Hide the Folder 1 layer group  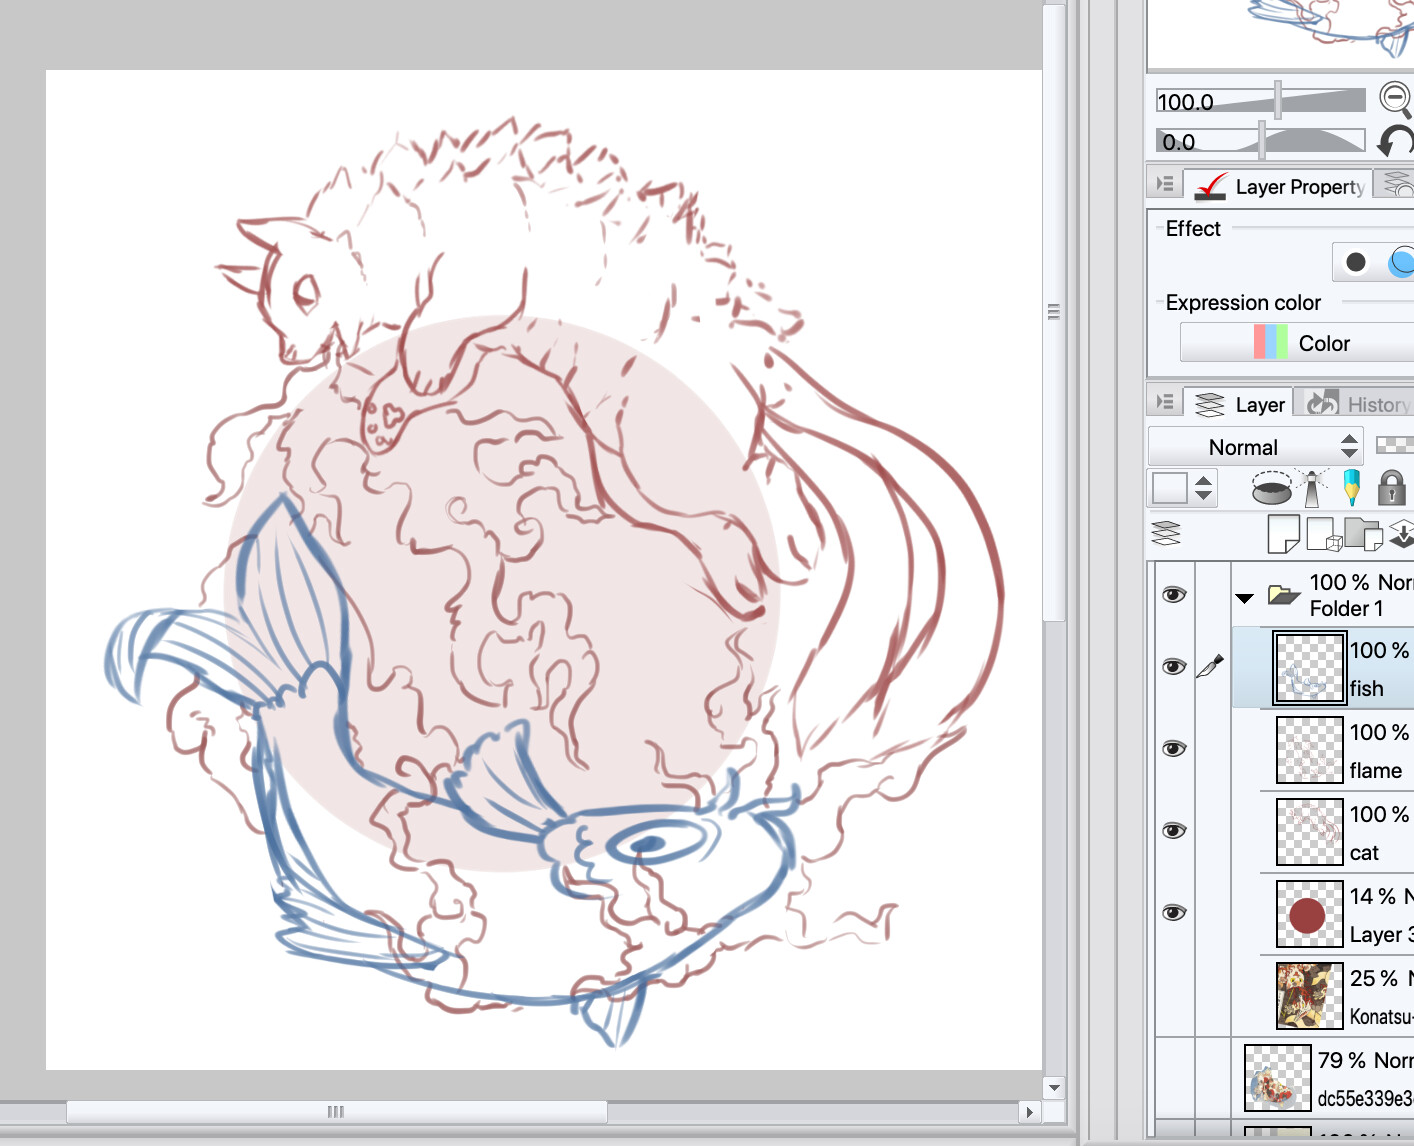[x=1174, y=595]
